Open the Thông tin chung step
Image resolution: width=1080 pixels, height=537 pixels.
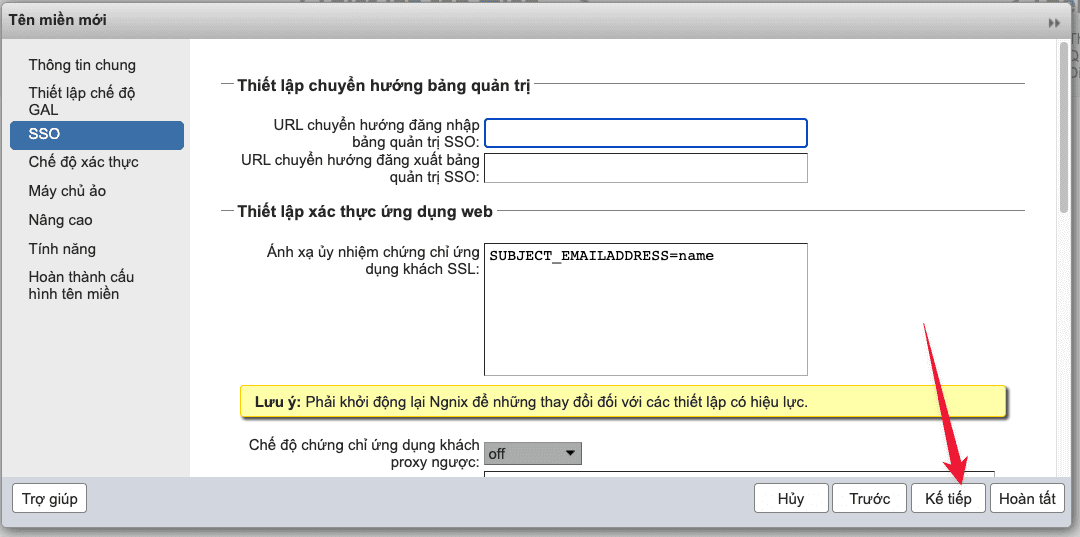pyautogui.click(x=82, y=65)
